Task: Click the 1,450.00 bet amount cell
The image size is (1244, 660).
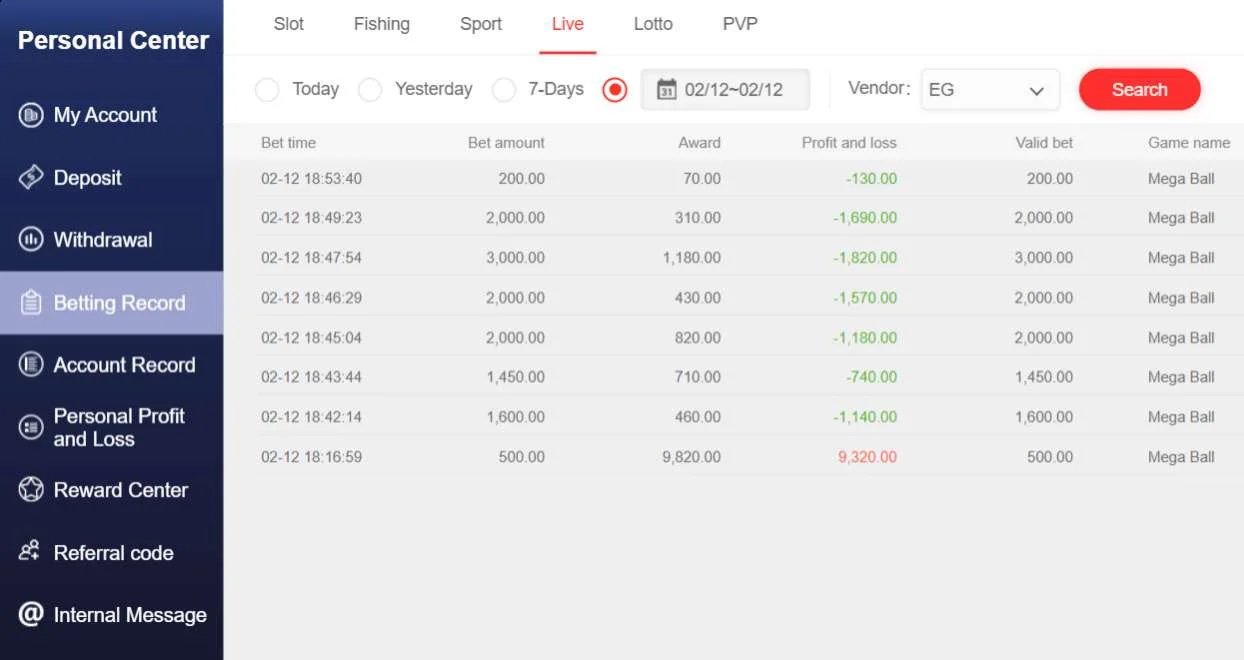Action: (x=516, y=377)
